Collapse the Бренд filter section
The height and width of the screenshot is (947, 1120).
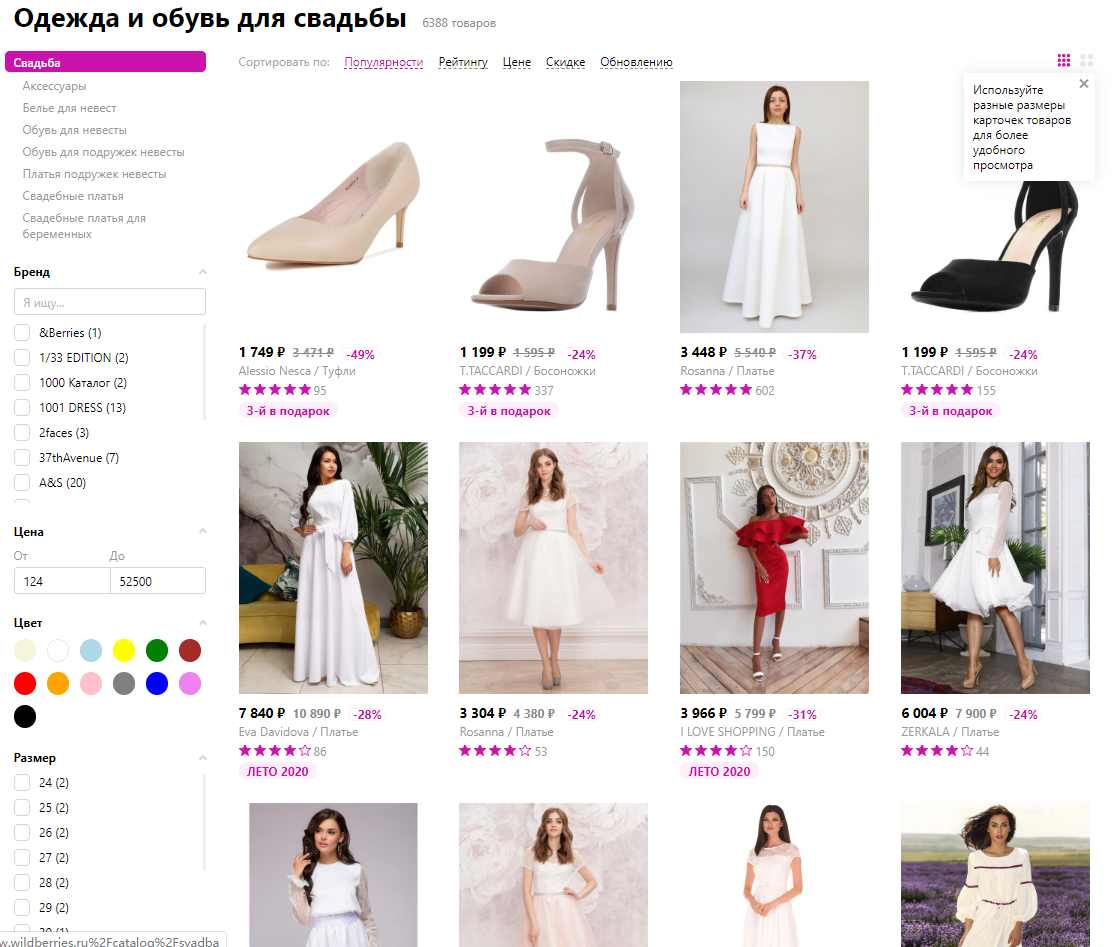click(x=202, y=272)
